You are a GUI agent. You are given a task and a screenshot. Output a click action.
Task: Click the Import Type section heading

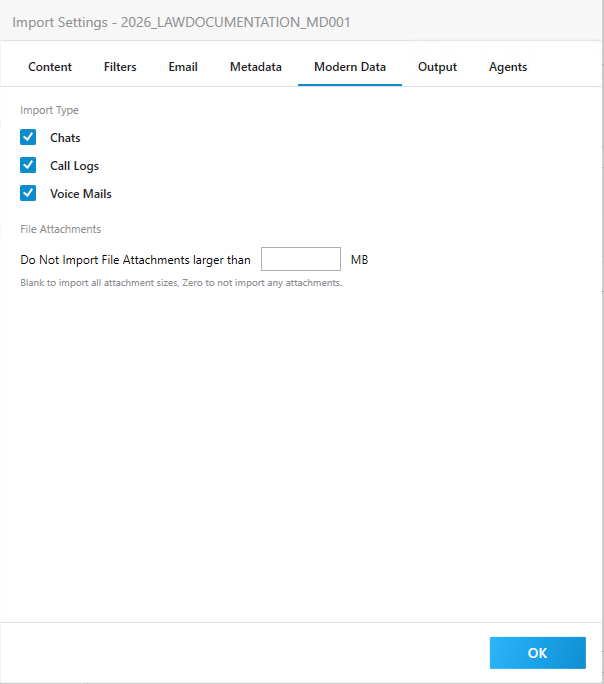click(49, 110)
